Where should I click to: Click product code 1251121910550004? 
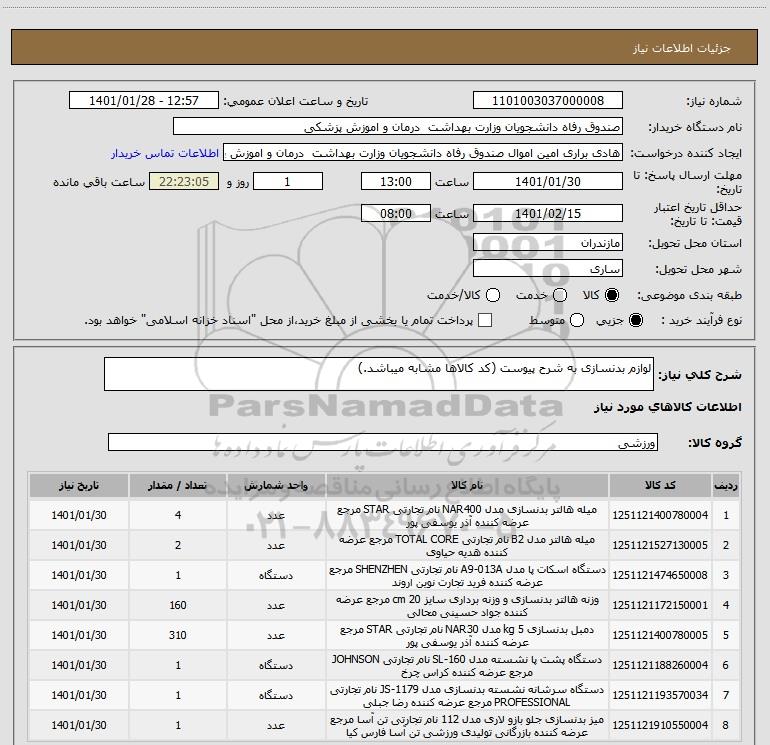point(660,725)
